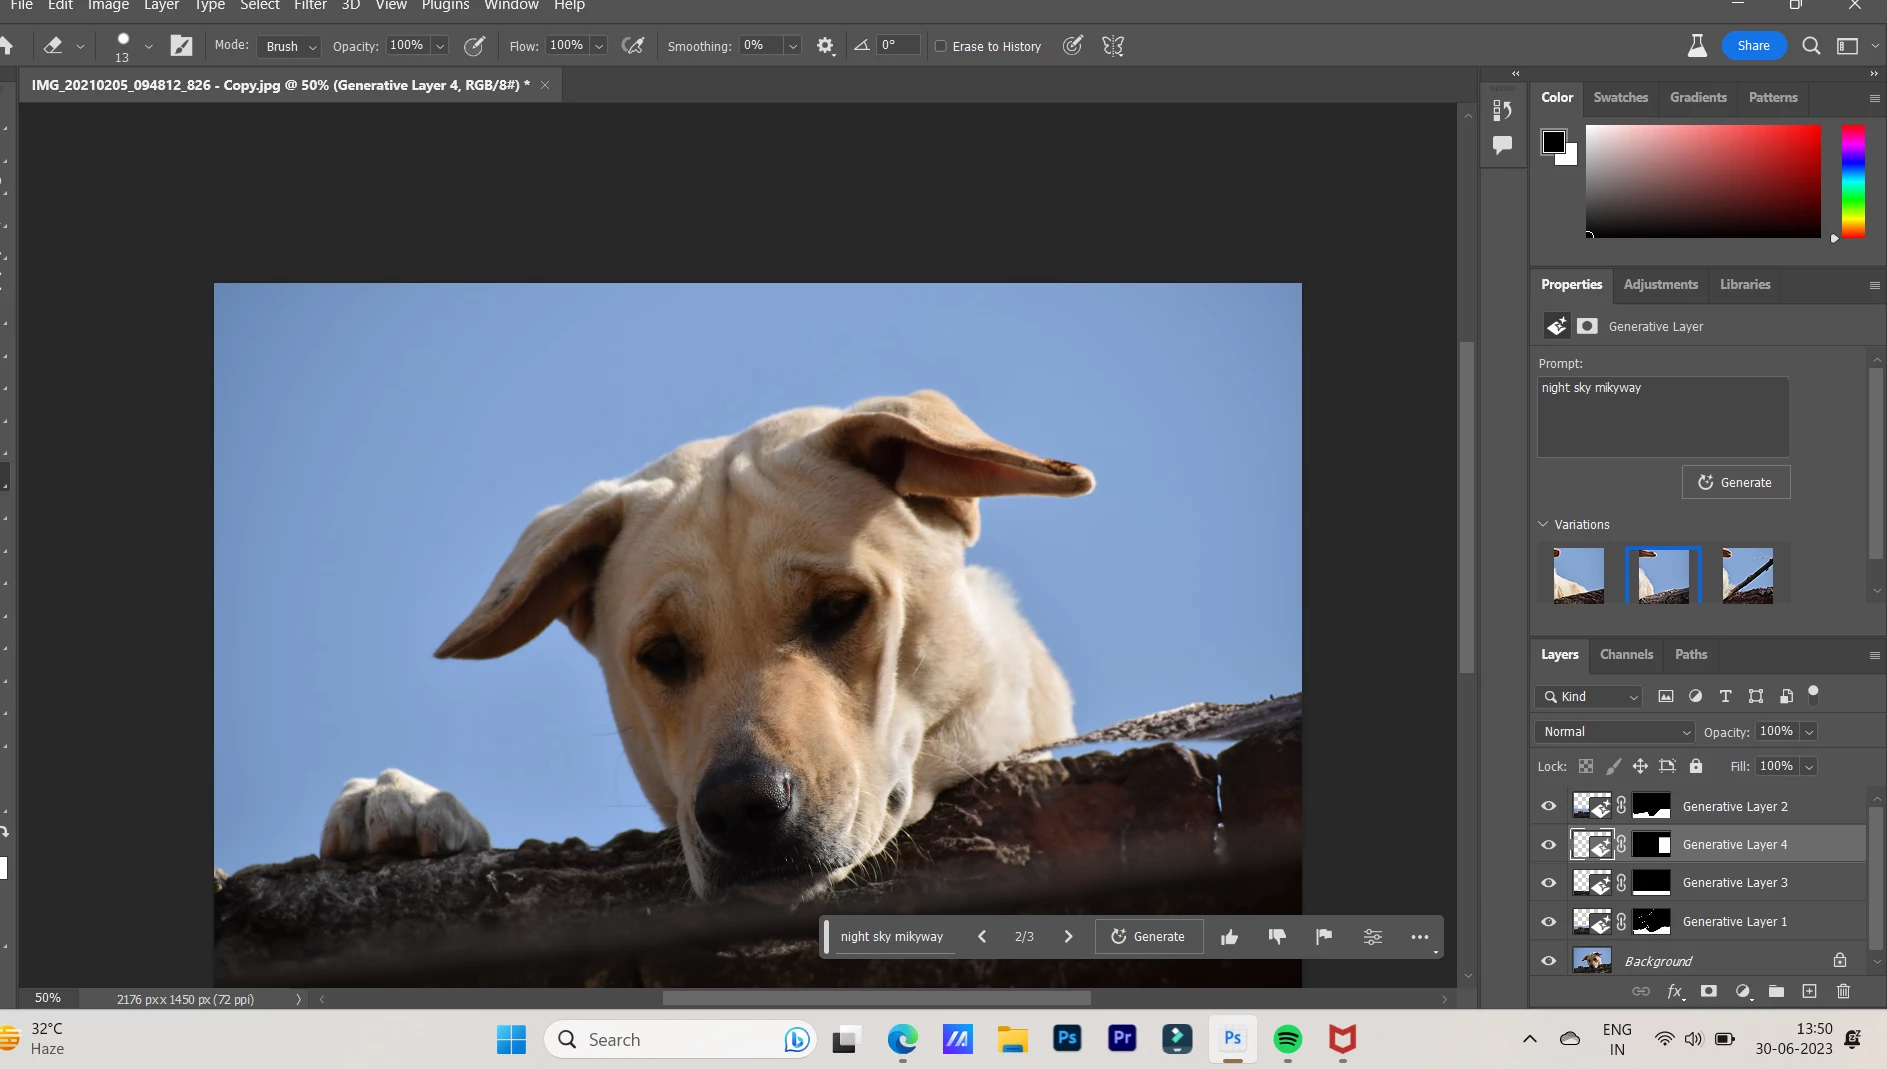Screen dimensions: 1887x1069
Task: Enable the Erase to History checkbox
Action: point(941,46)
